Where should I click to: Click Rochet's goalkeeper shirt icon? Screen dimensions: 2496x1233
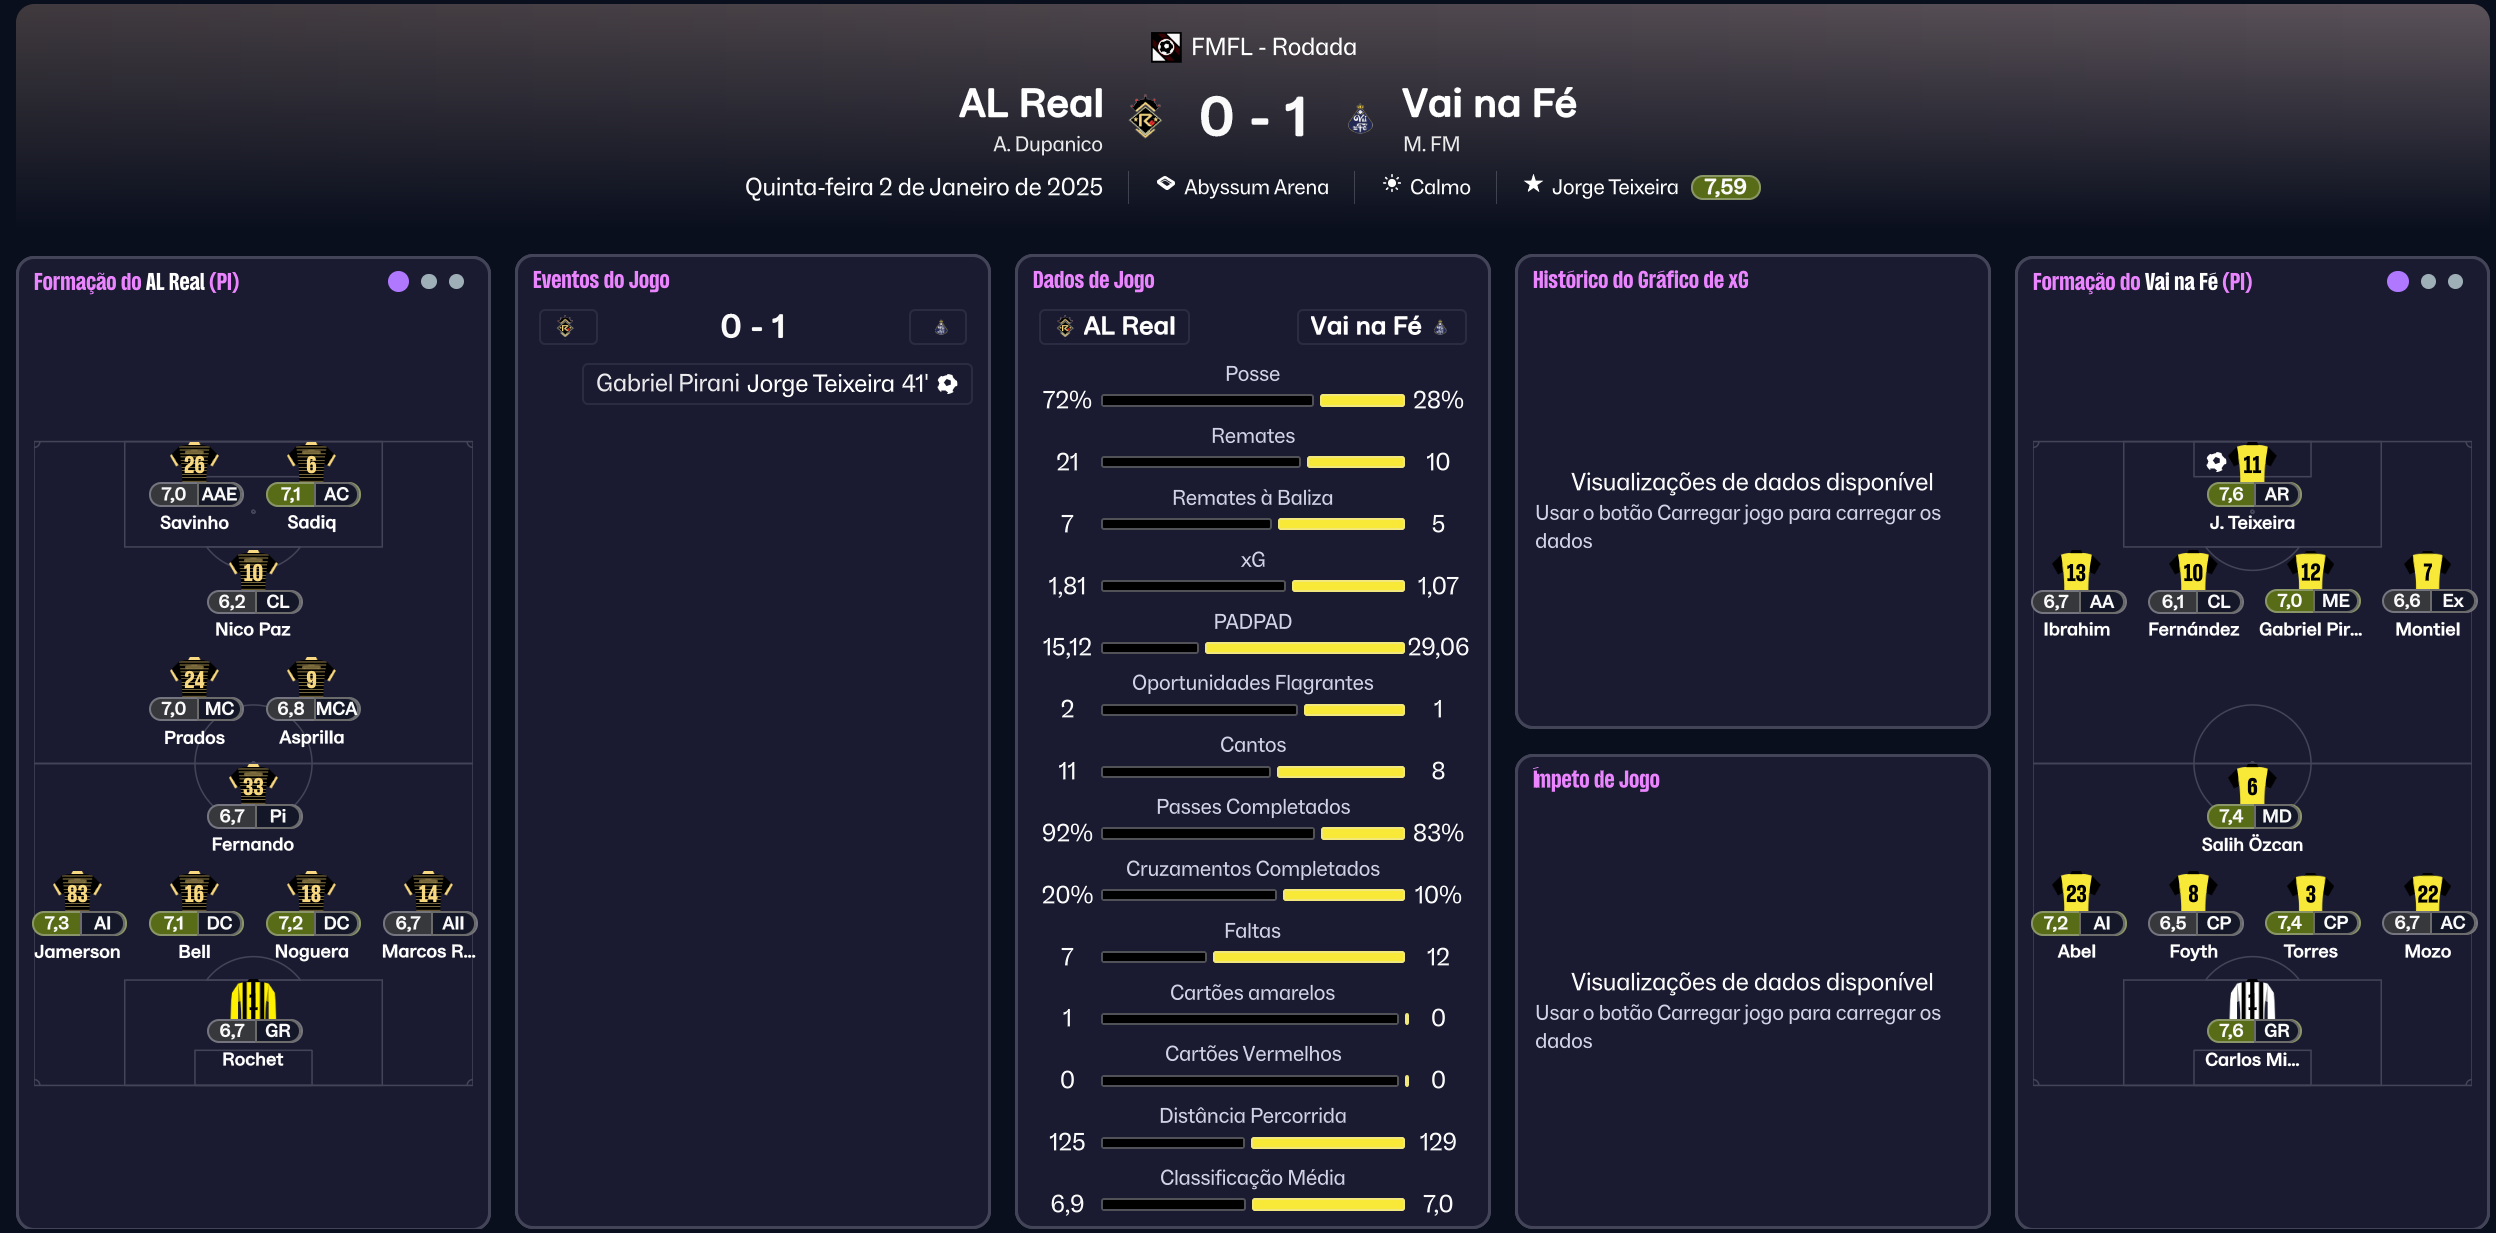[x=253, y=999]
